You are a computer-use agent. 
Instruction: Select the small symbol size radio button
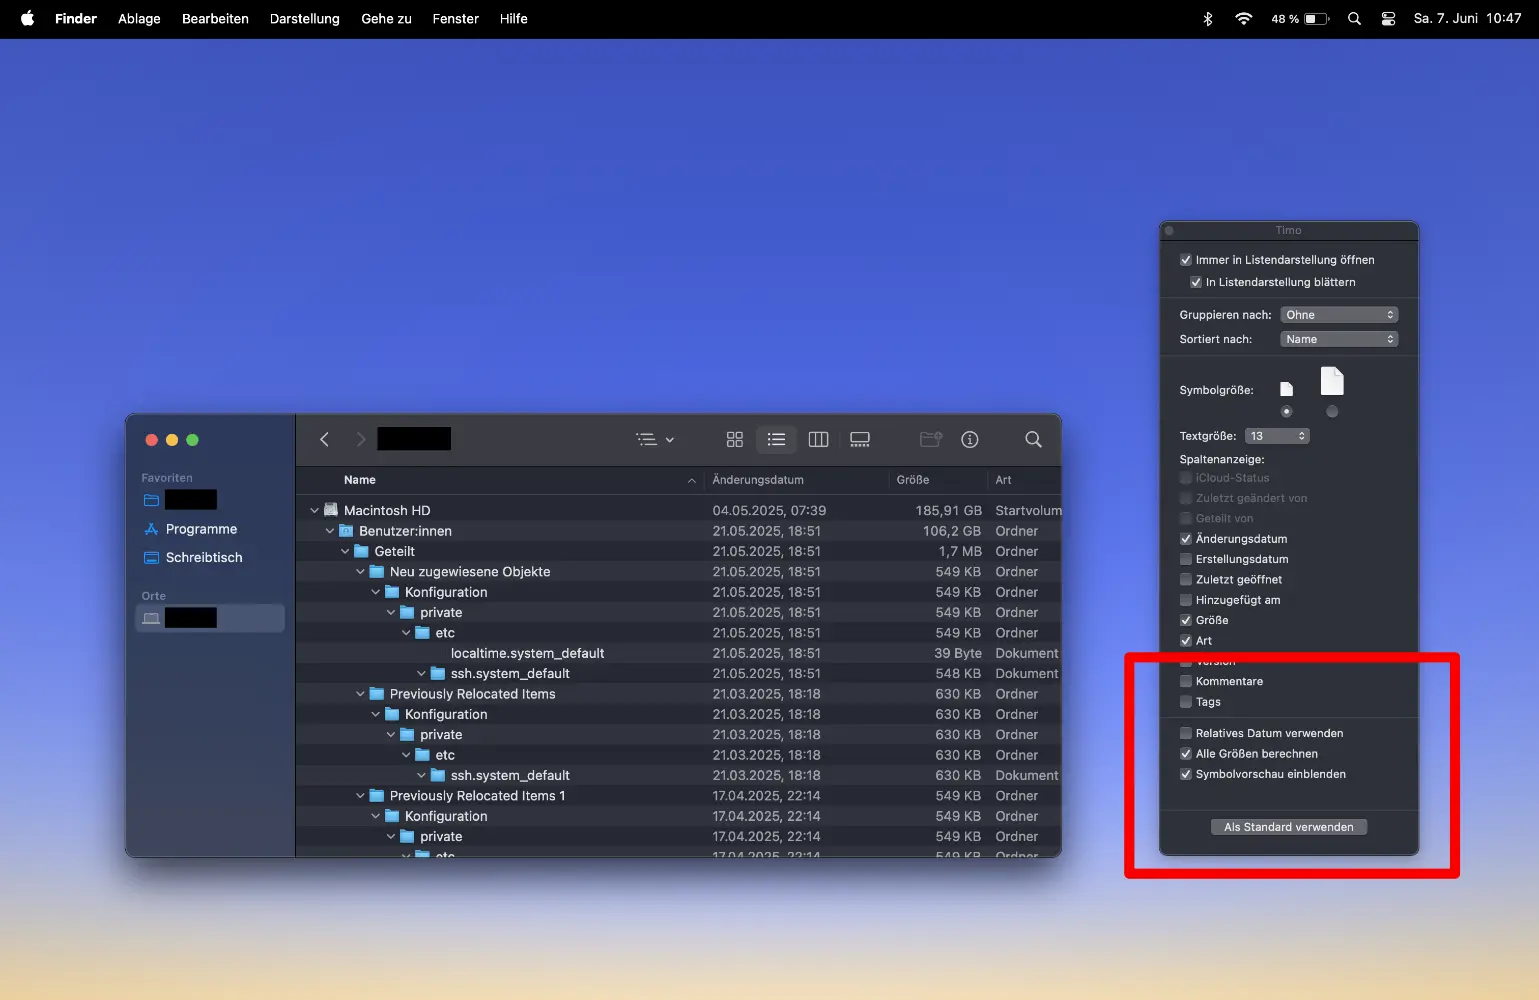click(1286, 412)
